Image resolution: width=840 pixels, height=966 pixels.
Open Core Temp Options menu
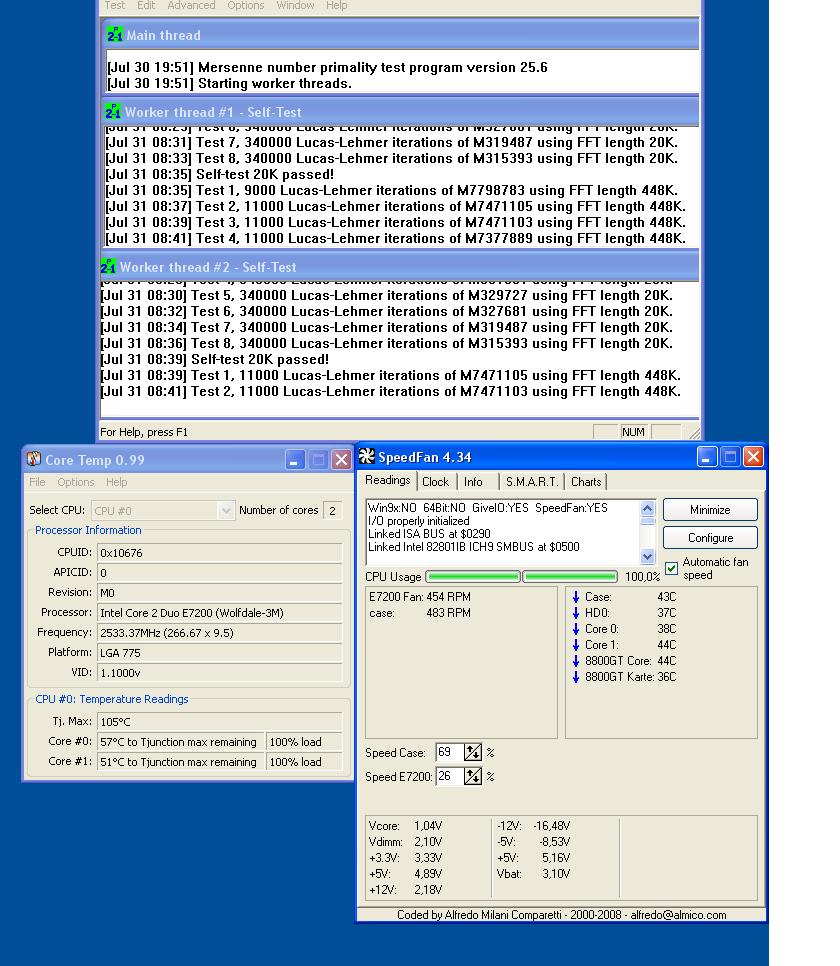coord(76,482)
